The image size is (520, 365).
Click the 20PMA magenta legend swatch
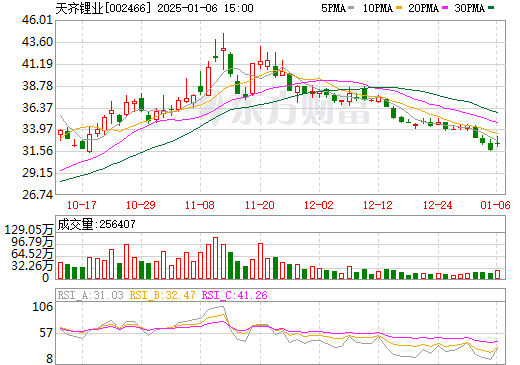[445, 8]
